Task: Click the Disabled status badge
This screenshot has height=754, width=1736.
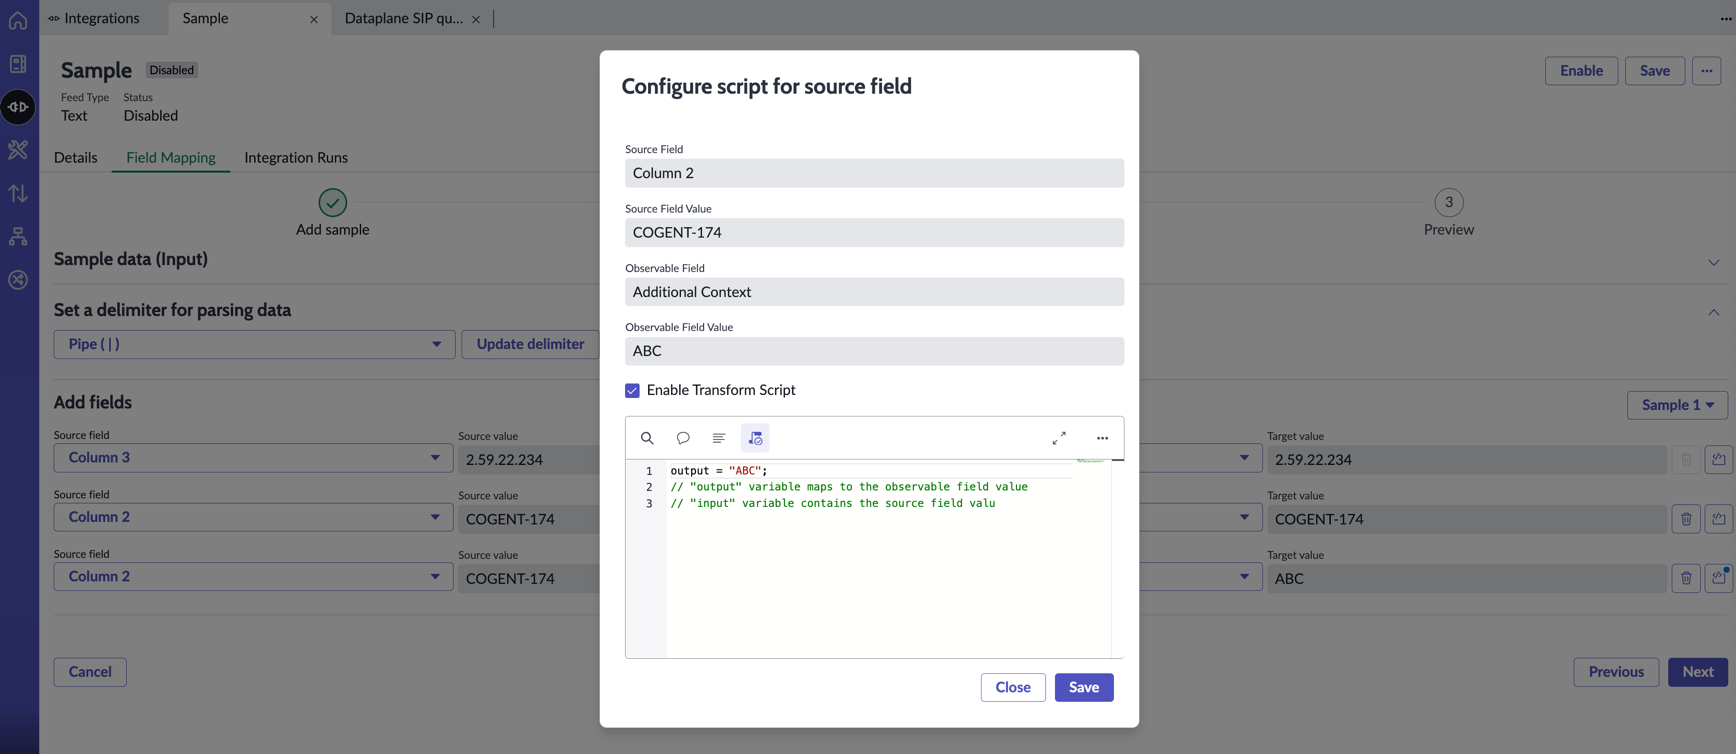Action: click(x=172, y=70)
